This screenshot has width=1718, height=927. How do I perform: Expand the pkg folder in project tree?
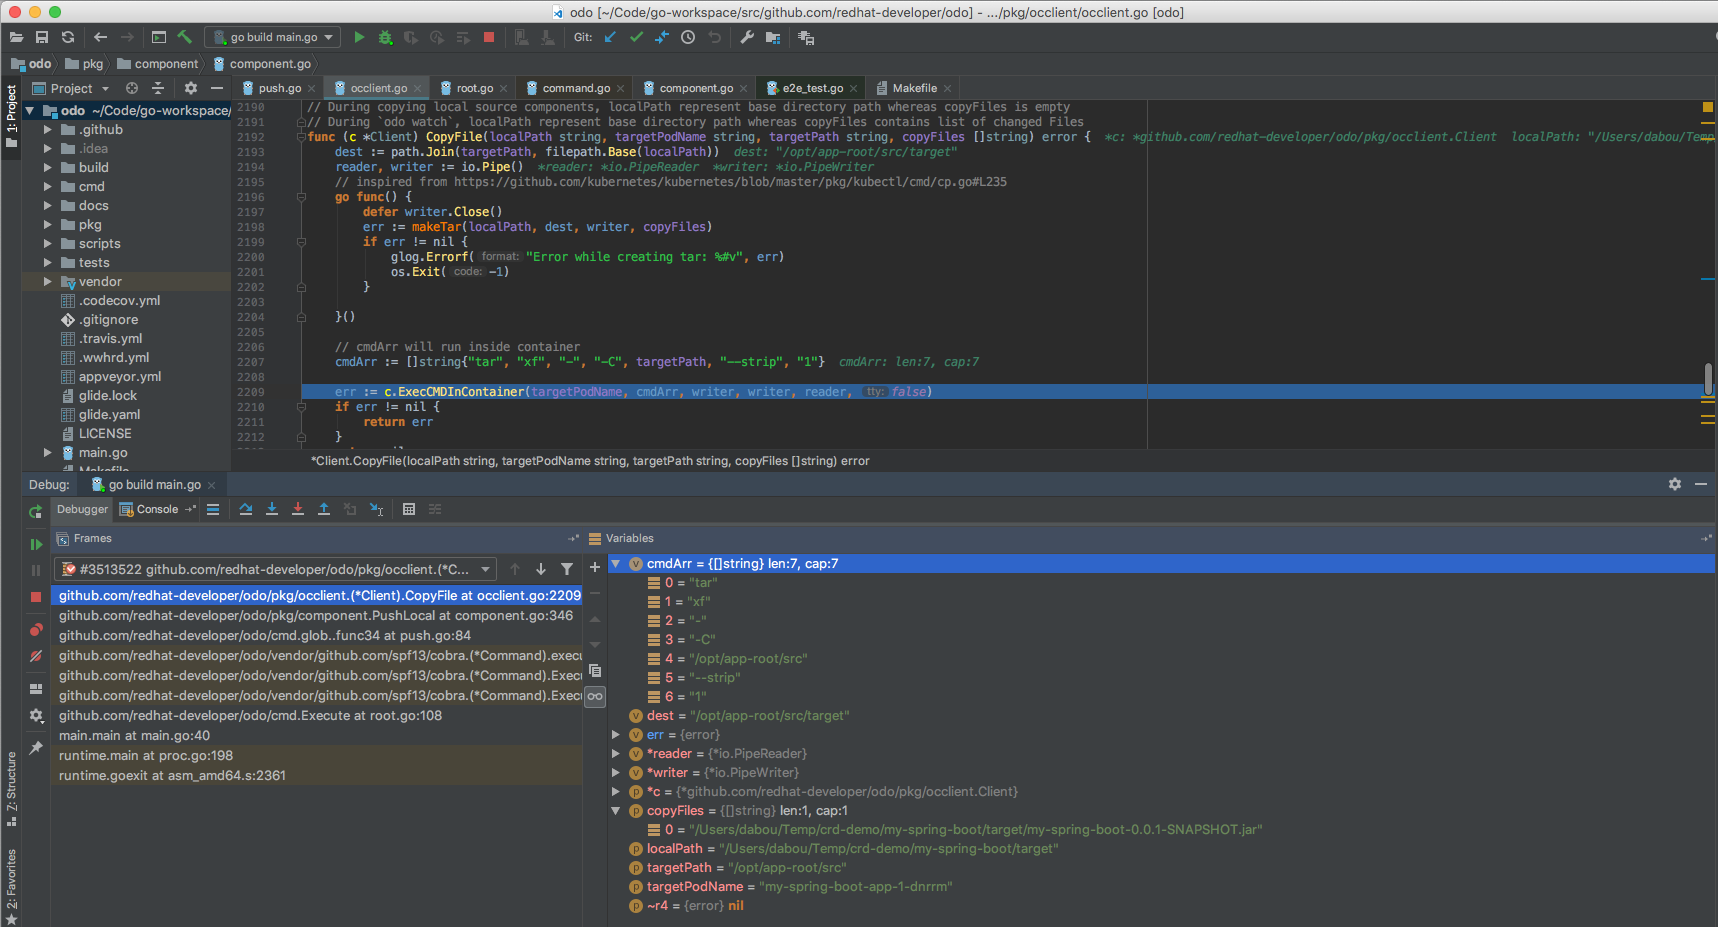(x=47, y=224)
